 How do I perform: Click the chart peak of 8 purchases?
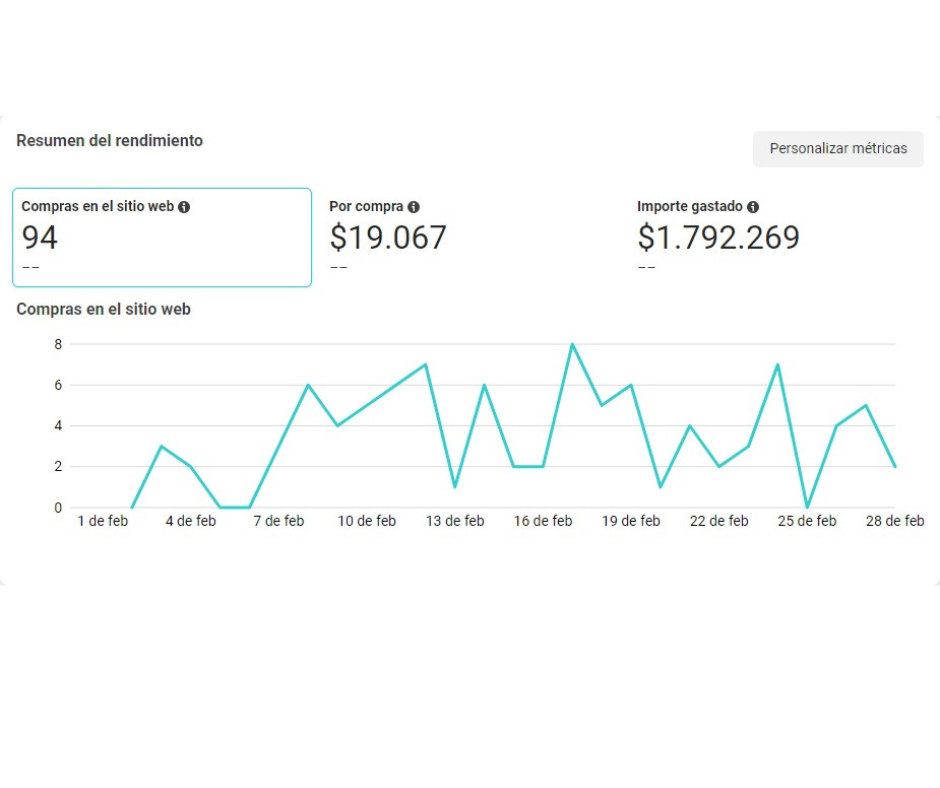pos(572,344)
